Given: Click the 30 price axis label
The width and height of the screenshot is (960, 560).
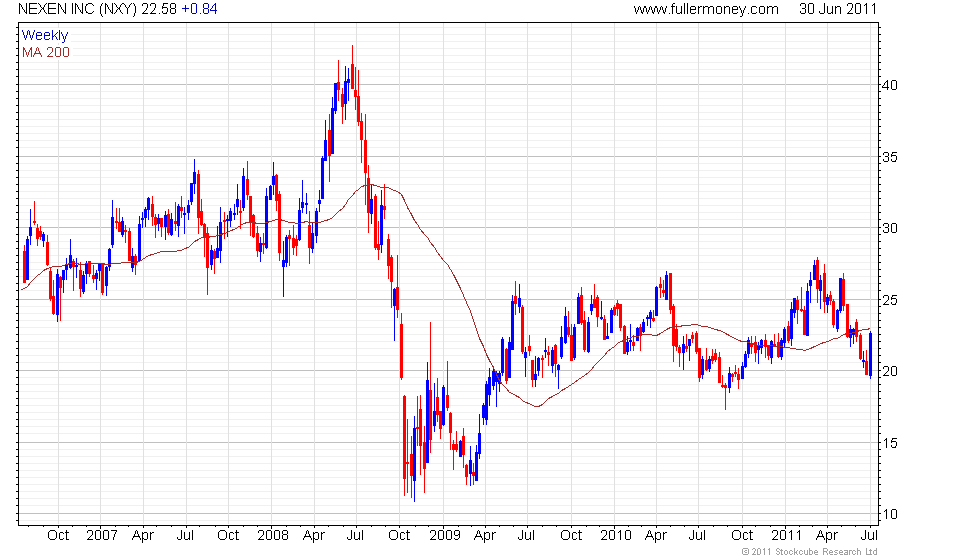Looking at the screenshot, I should [890, 228].
